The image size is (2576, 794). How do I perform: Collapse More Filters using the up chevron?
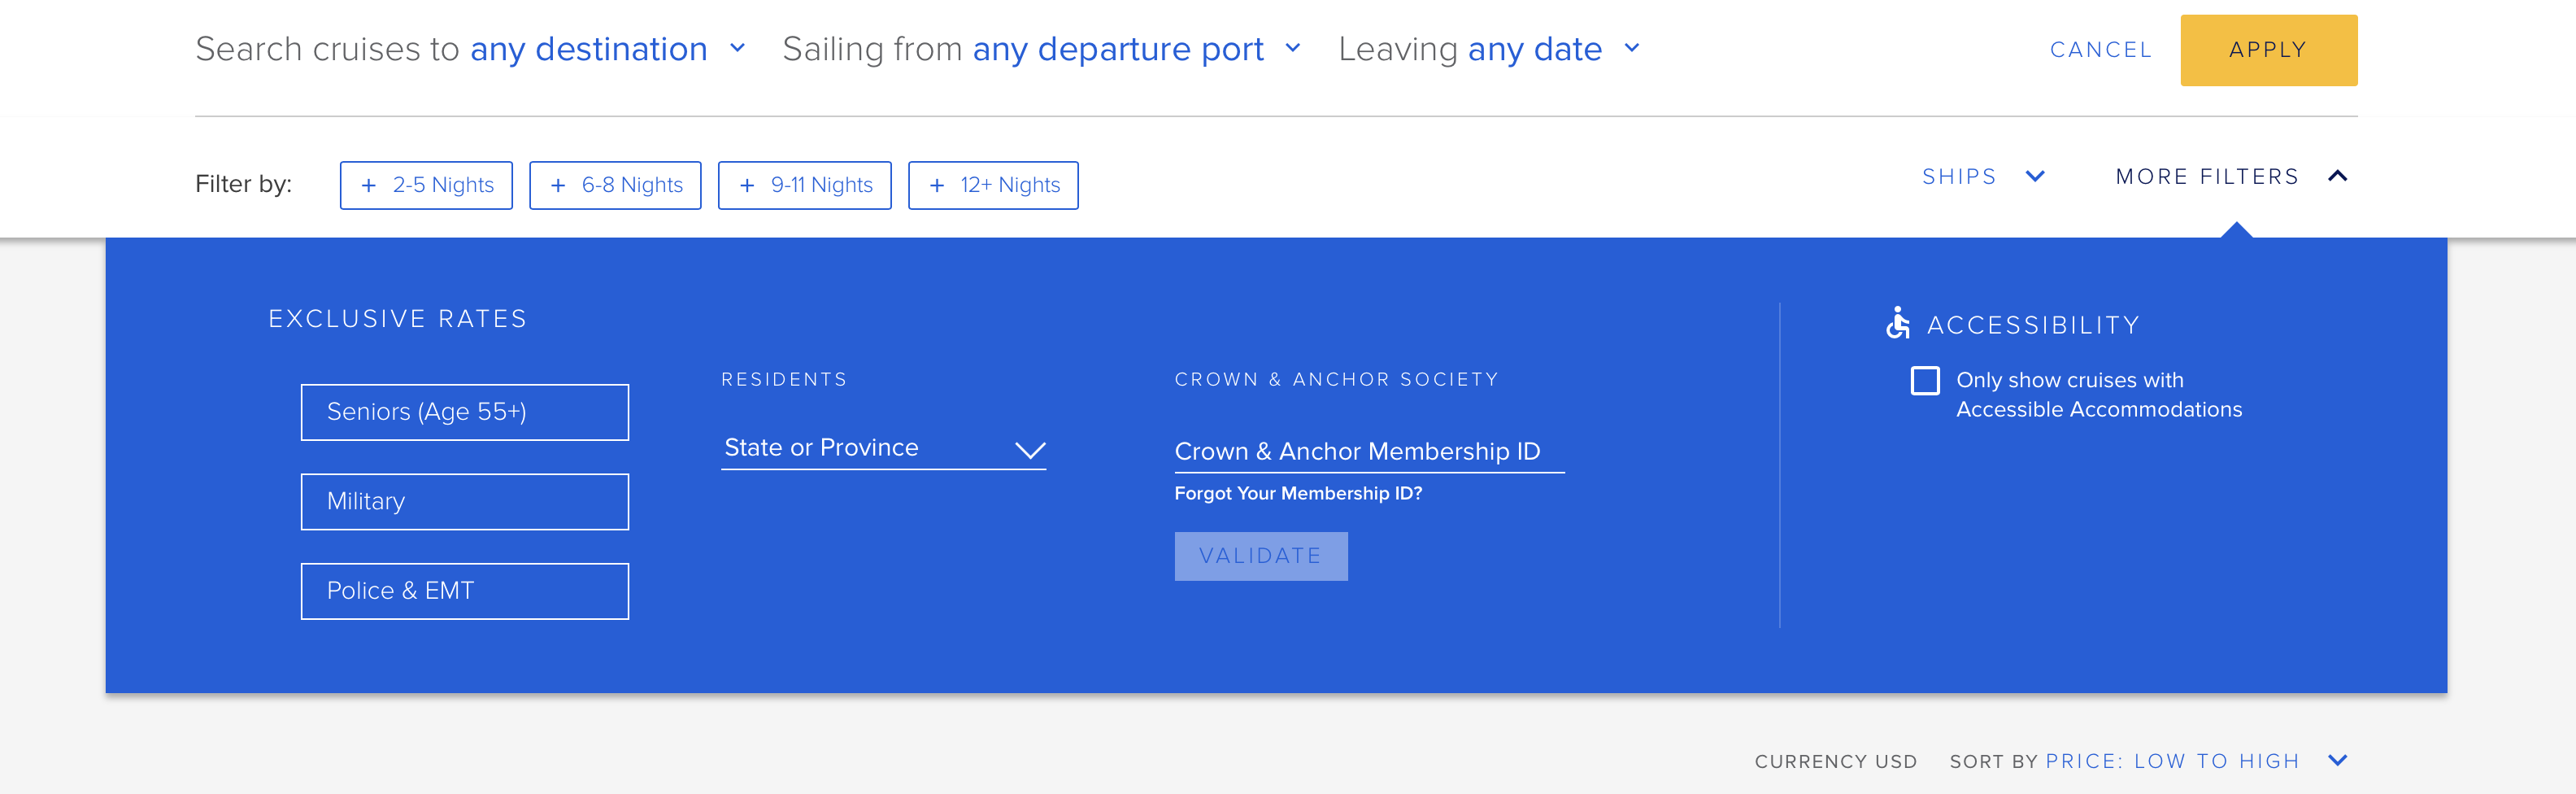2337,176
